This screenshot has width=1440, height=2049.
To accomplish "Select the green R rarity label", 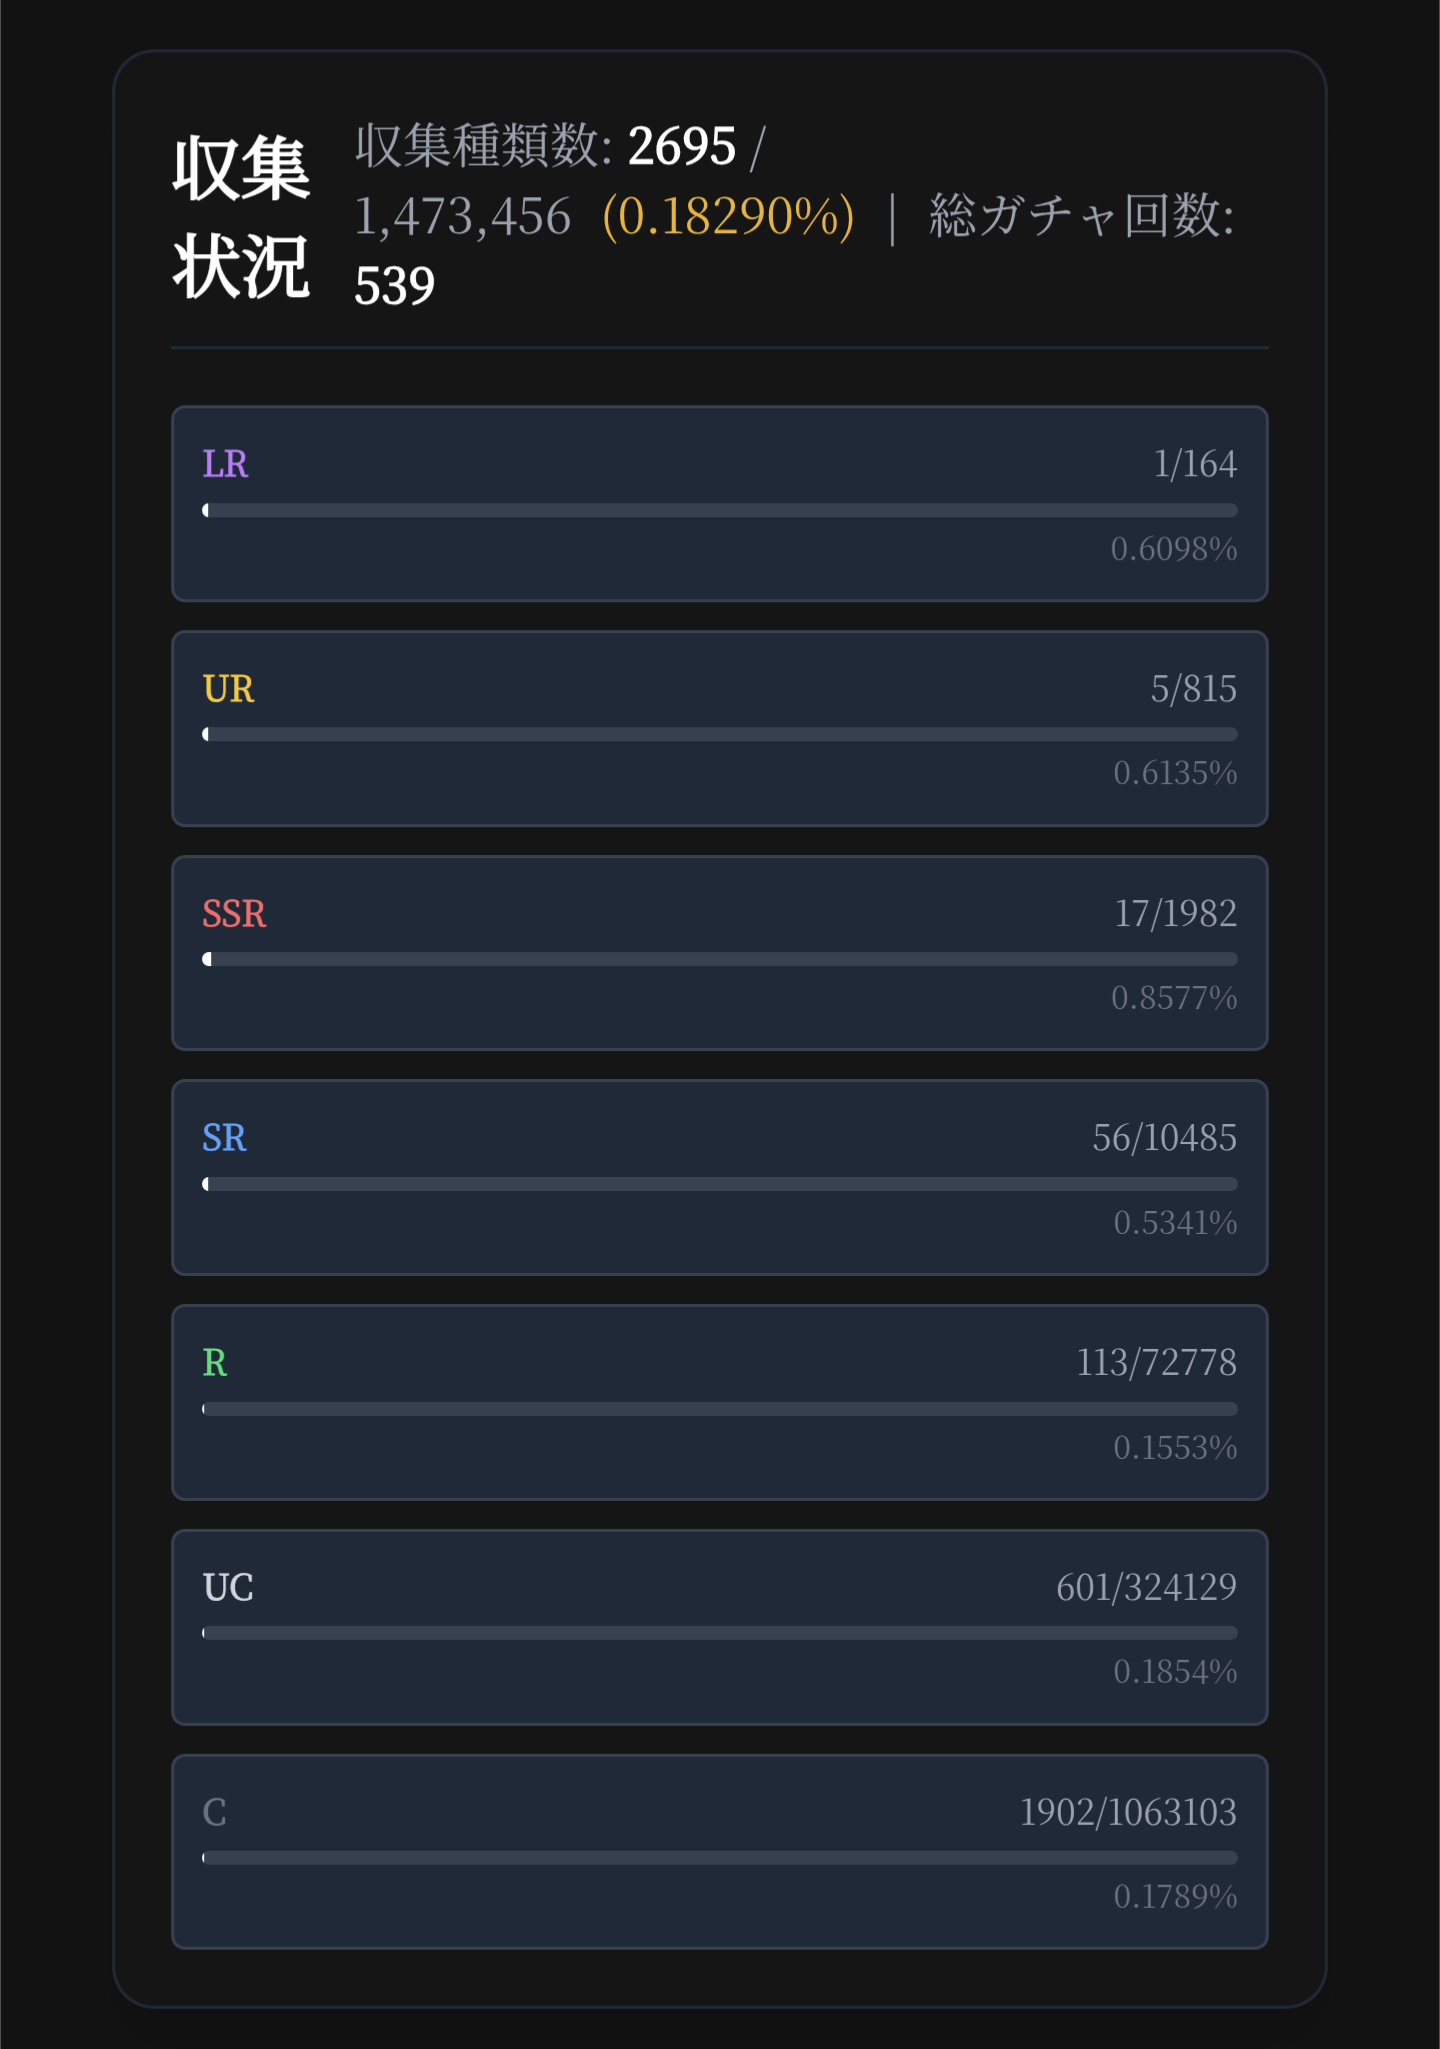I will click(215, 1363).
